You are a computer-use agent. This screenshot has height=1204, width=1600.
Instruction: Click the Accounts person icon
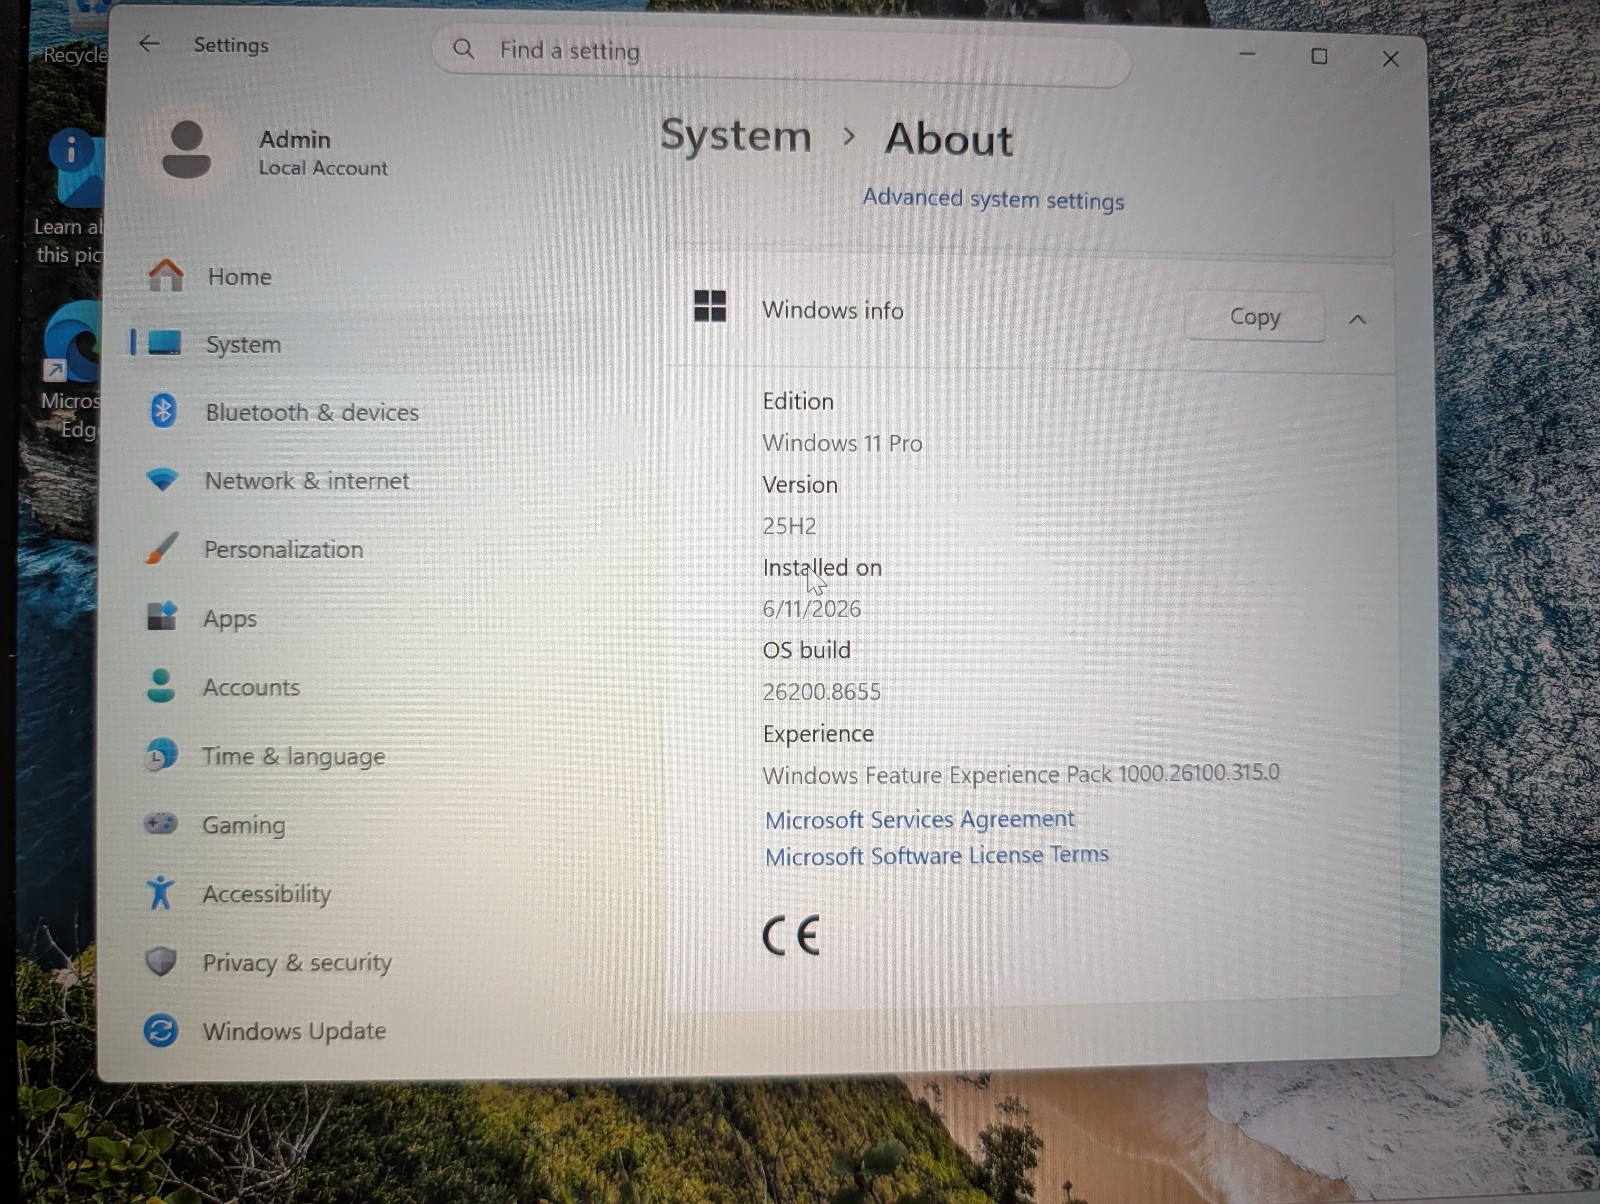tap(160, 686)
